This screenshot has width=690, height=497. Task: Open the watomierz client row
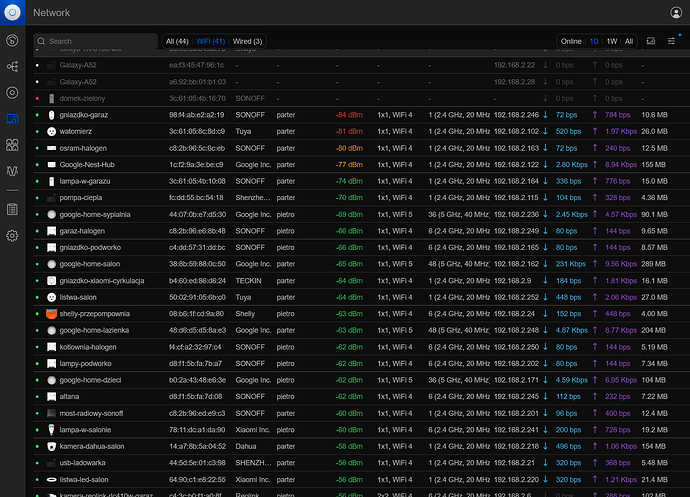[361, 131]
